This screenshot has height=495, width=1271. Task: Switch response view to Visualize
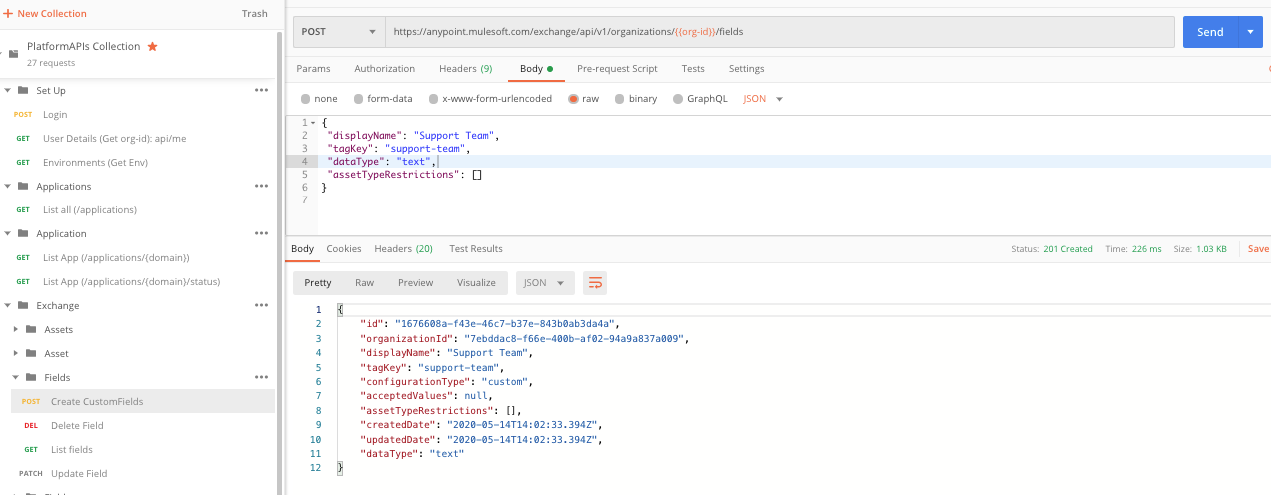(476, 283)
